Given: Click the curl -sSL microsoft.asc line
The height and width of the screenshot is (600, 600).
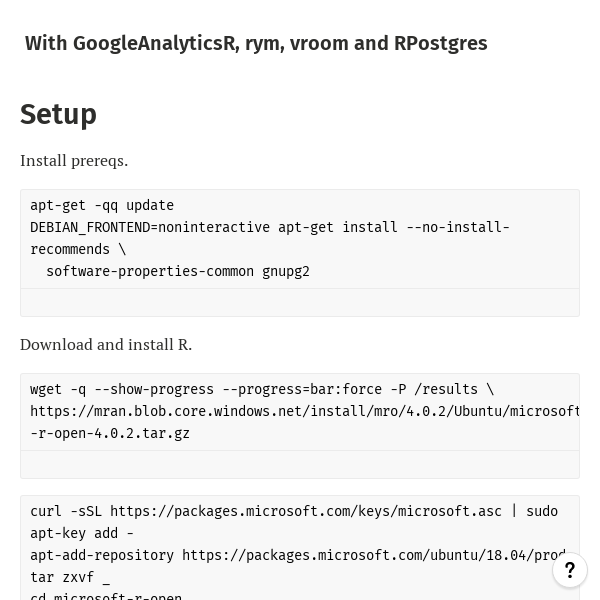Looking at the screenshot, I should (294, 512).
